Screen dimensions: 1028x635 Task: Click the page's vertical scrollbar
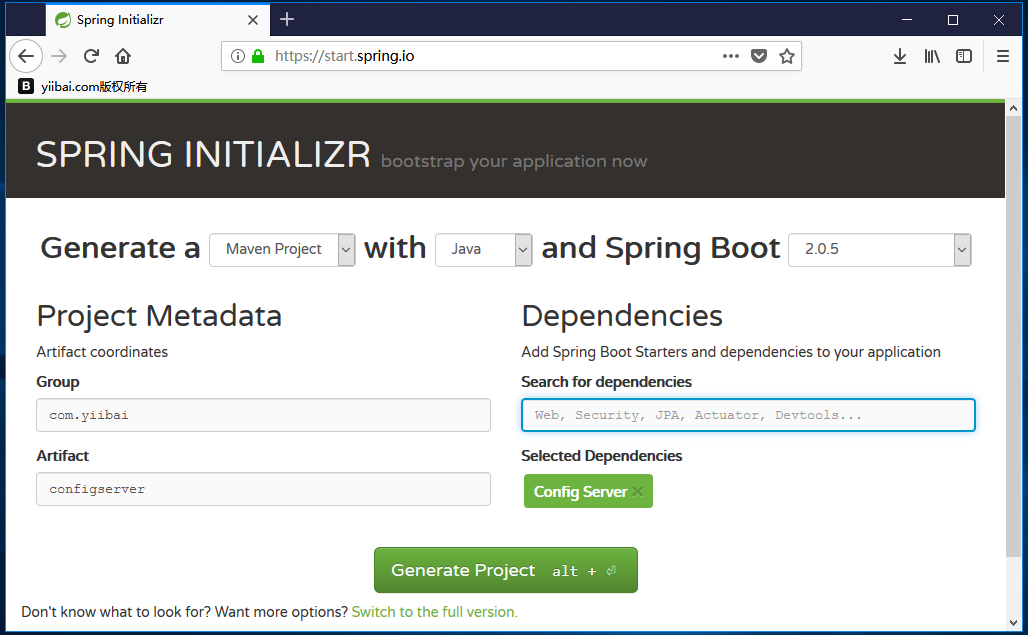tap(1013, 330)
